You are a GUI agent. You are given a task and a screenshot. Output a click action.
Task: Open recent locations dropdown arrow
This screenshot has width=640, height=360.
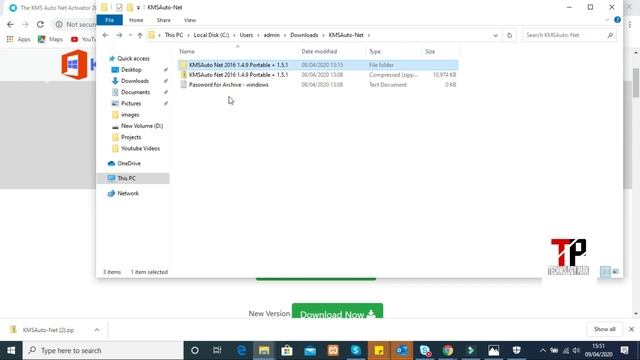click(130, 36)
